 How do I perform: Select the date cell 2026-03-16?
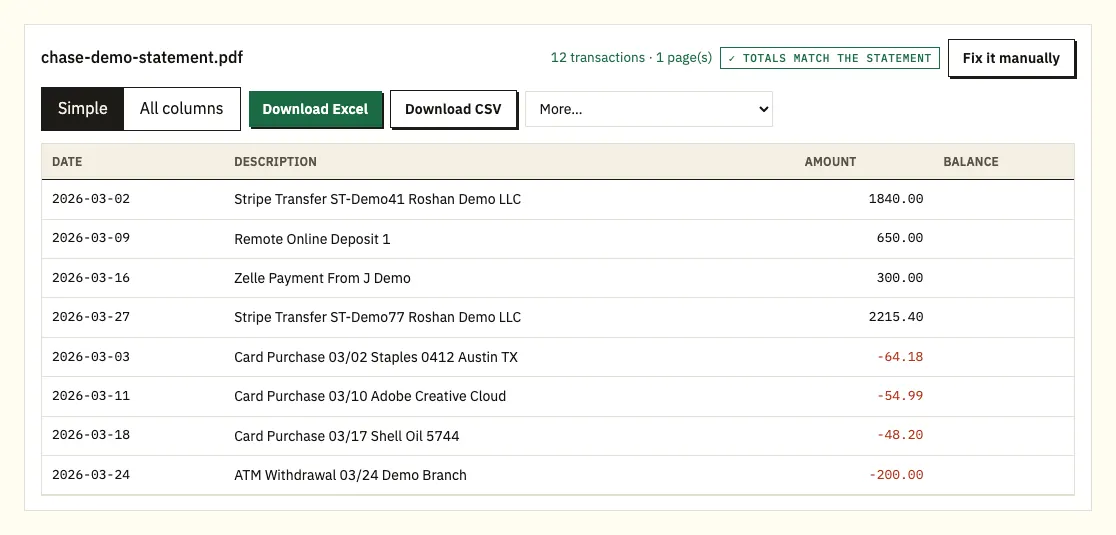pos(91,278)
